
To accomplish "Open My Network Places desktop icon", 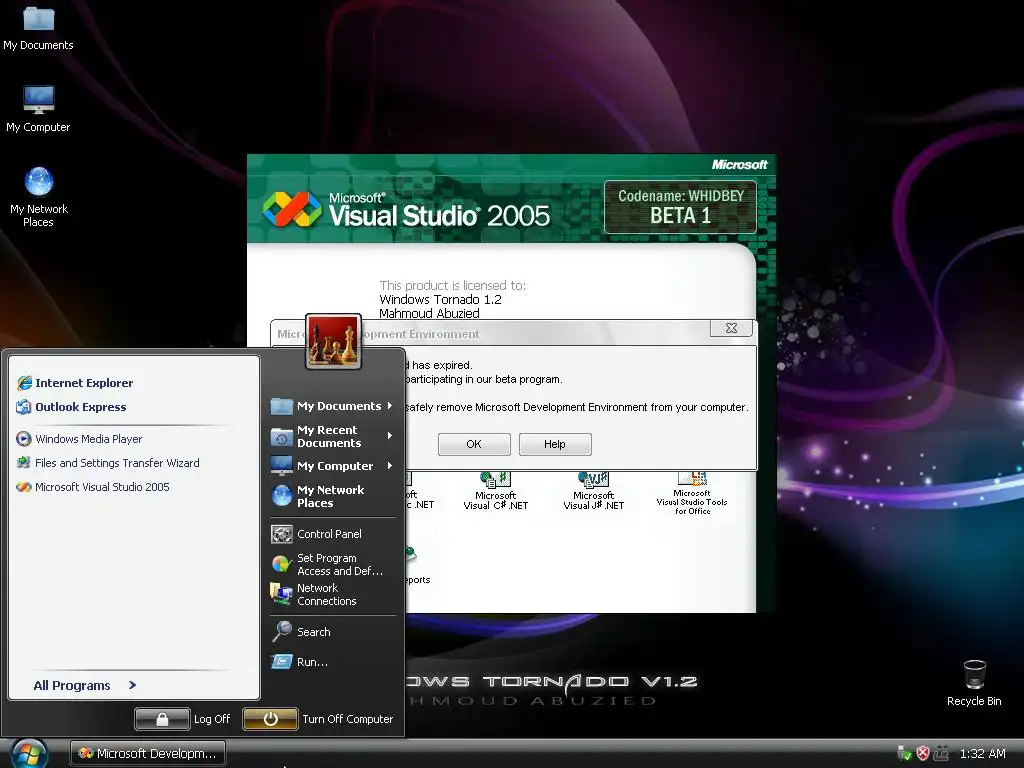I will pos(39,197).
